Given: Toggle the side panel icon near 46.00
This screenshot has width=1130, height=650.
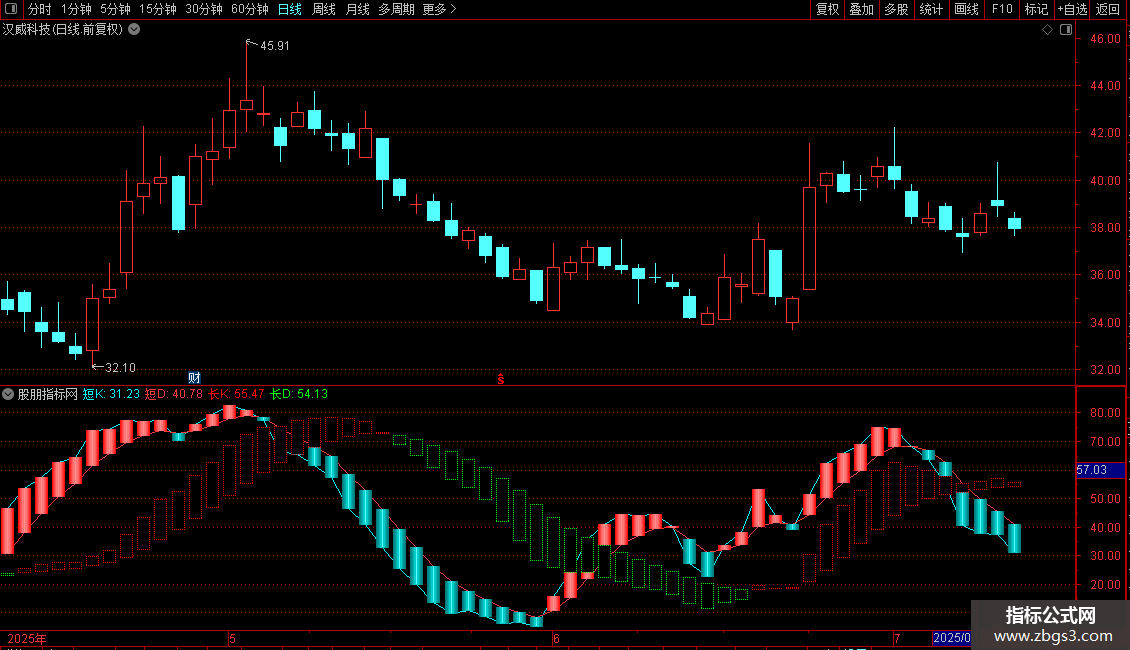Looking at the screenshot, I should (1066, 30).
